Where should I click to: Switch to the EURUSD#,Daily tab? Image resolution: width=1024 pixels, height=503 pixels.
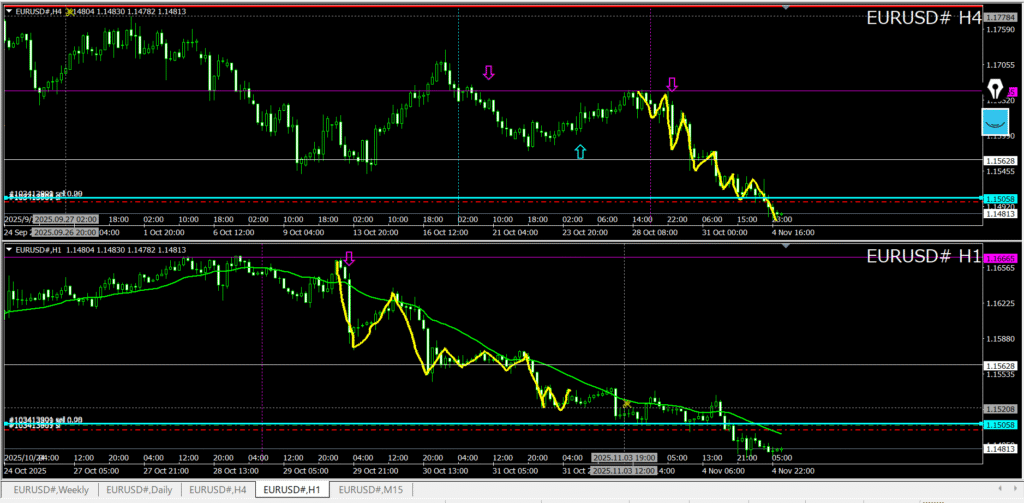pyautogui.click(x=141, y=489)
